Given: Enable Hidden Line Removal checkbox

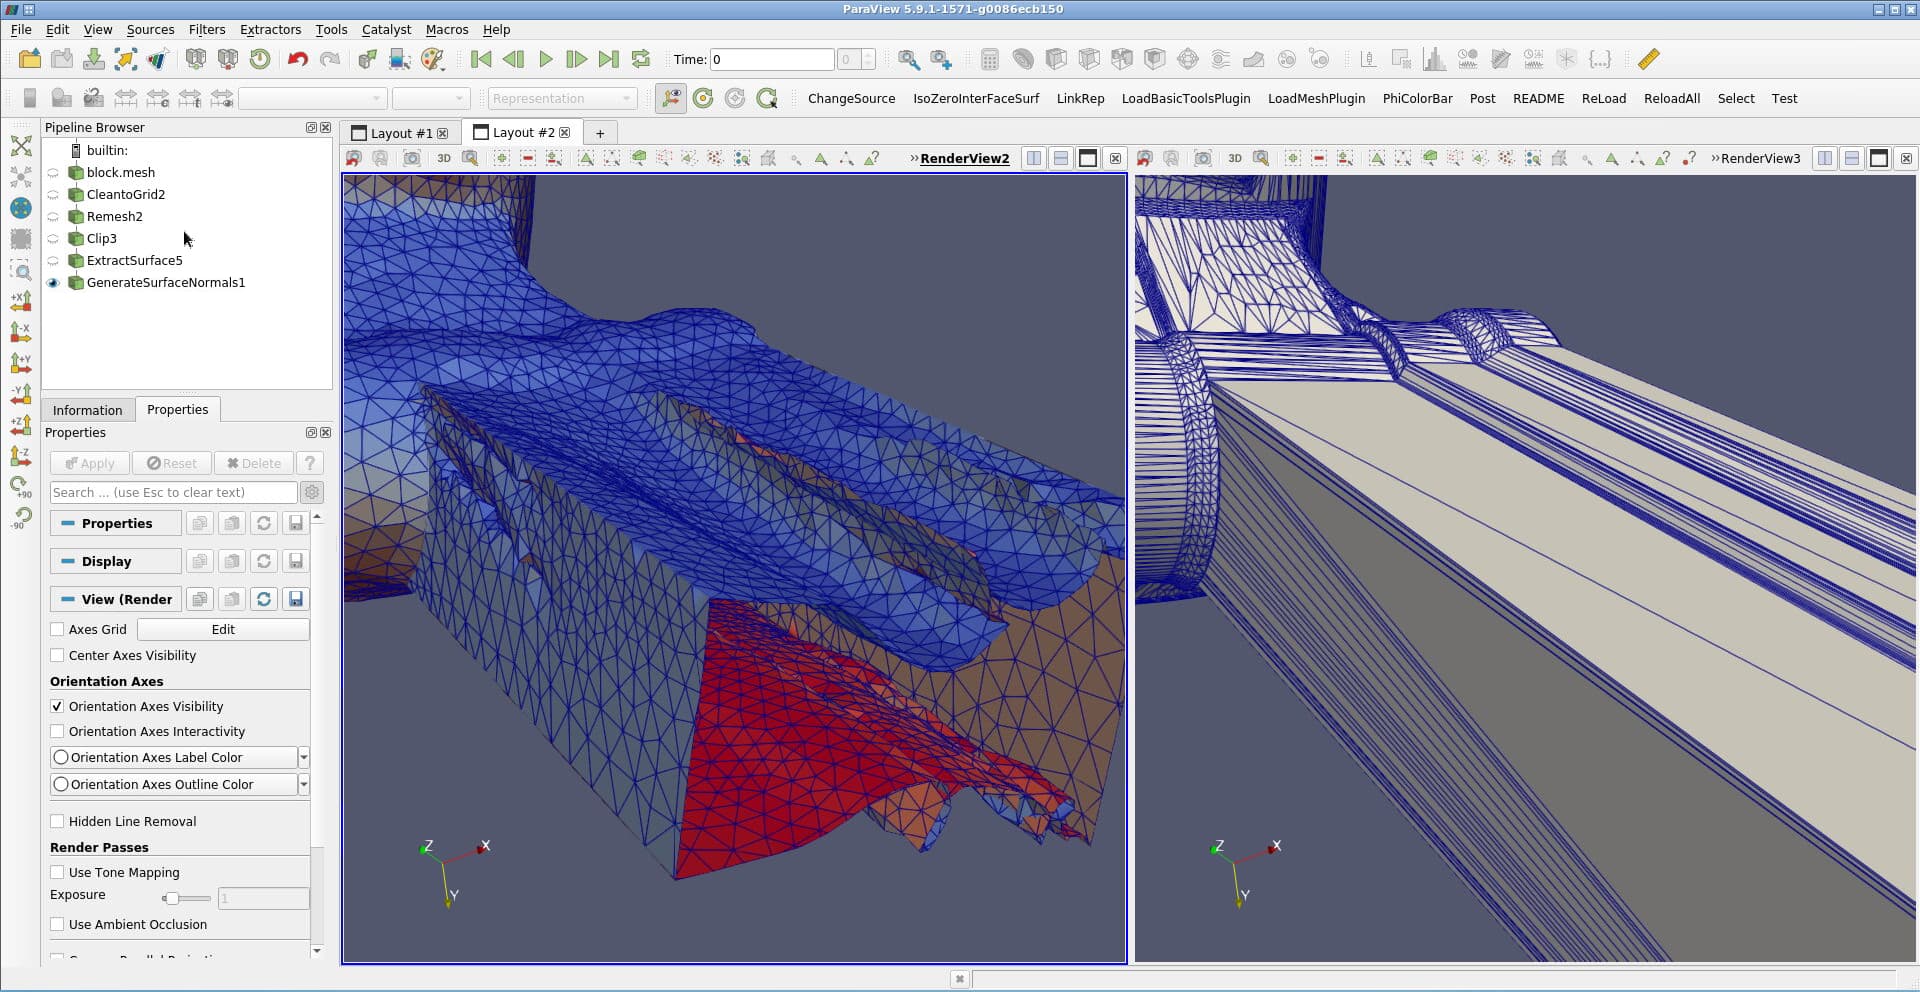Looking at the screenshot, I should (x=58, y=821).
